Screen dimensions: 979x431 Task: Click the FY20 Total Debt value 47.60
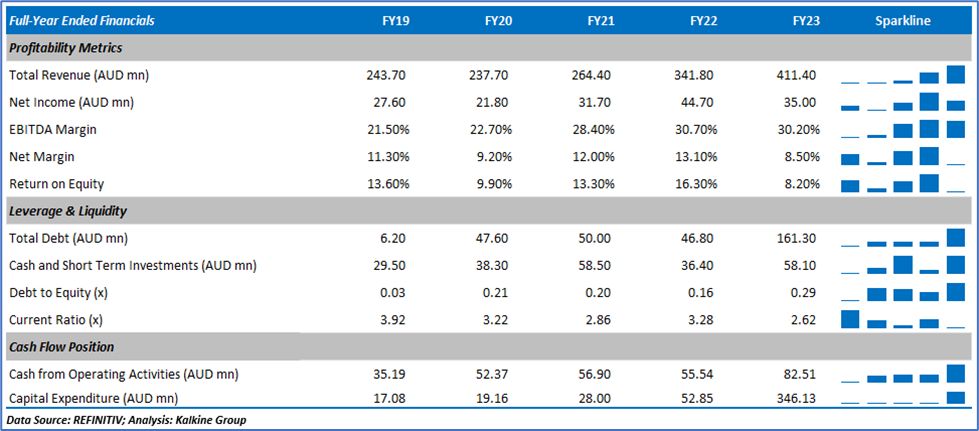tap(490, 238)
